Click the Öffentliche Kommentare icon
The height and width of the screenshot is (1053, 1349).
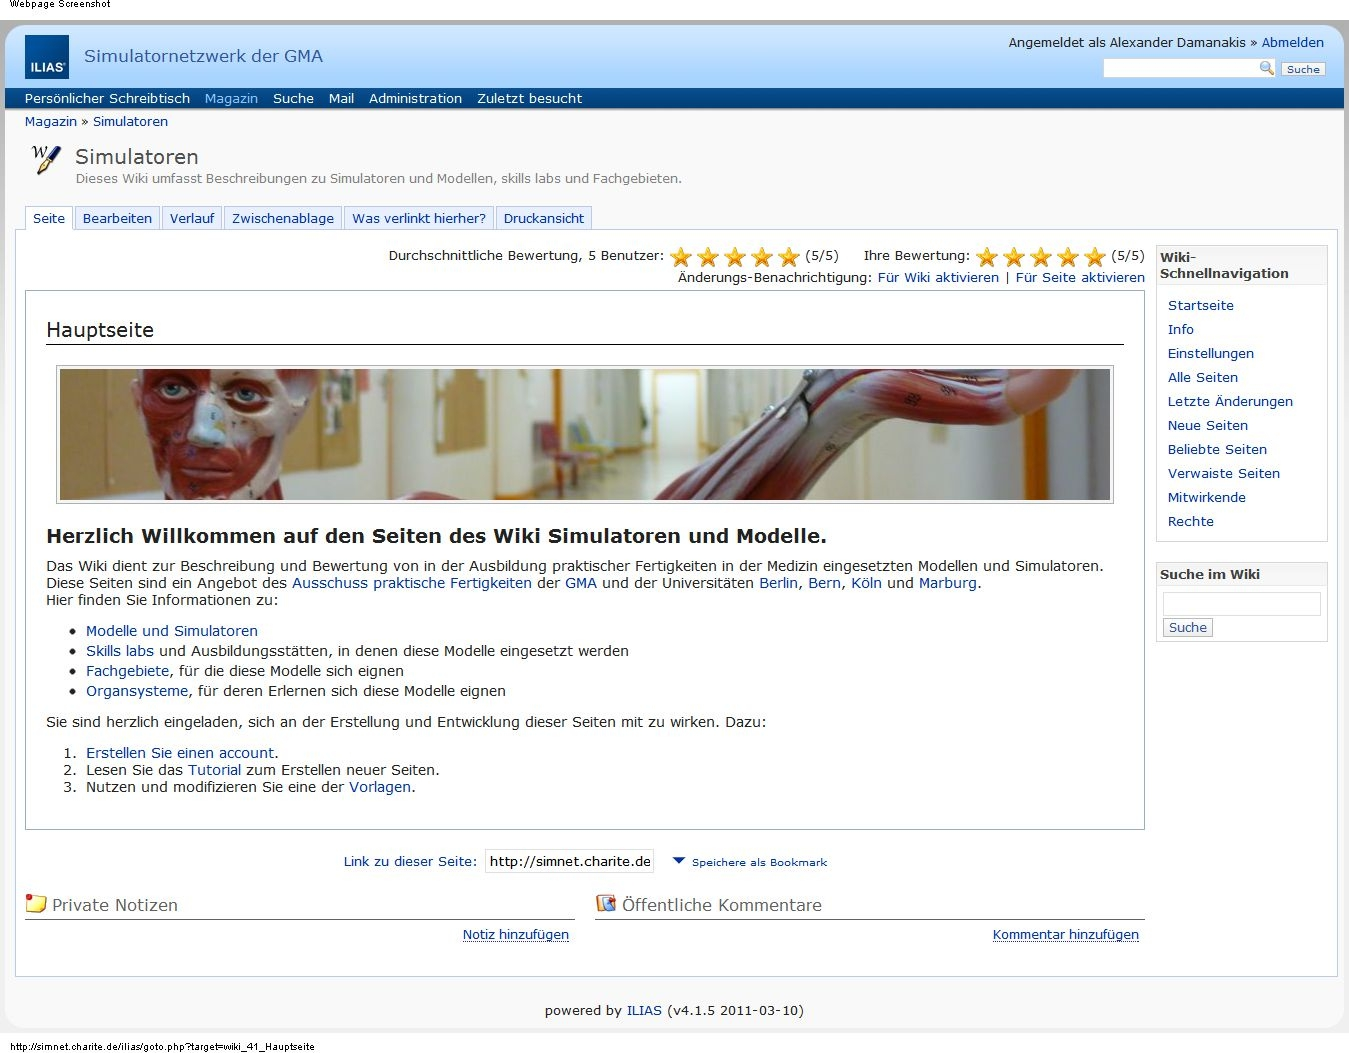(606, 904)
